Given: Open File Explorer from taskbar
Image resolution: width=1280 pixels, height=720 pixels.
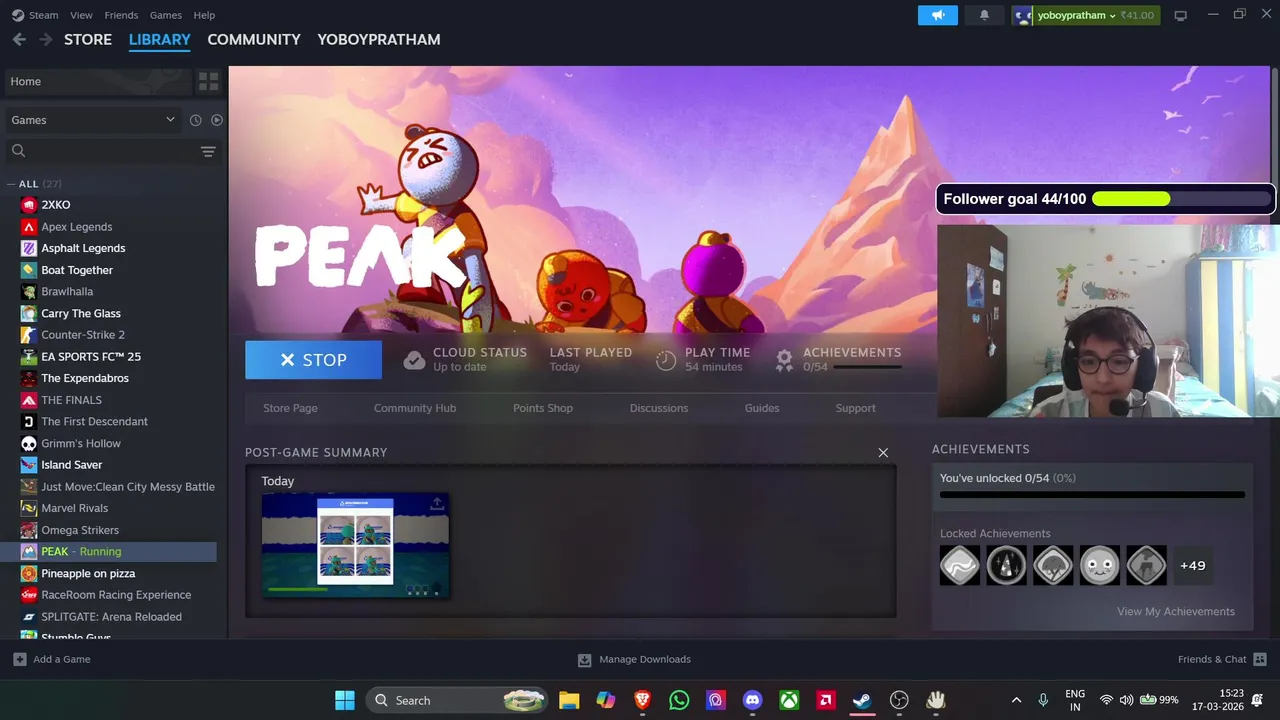Looking at the screenshot, I should [x=569, y=700].
